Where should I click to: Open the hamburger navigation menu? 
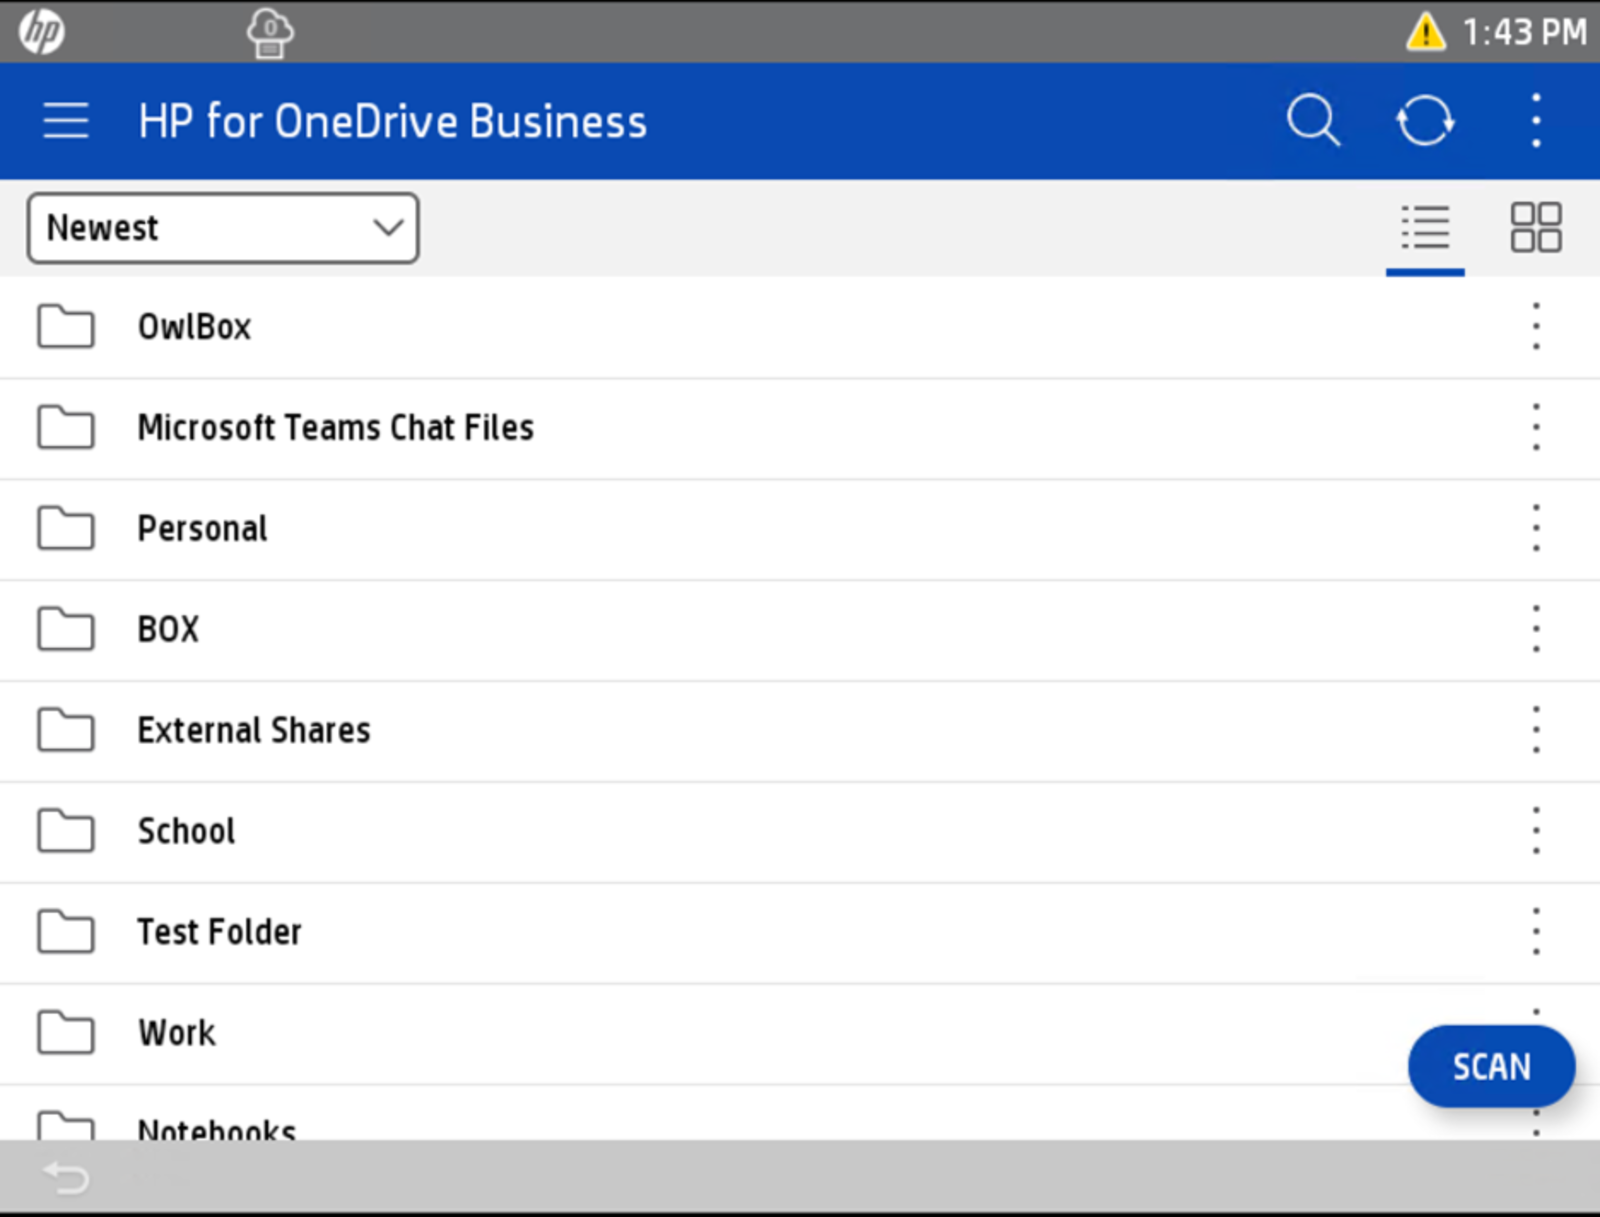(x=66, y=121)
